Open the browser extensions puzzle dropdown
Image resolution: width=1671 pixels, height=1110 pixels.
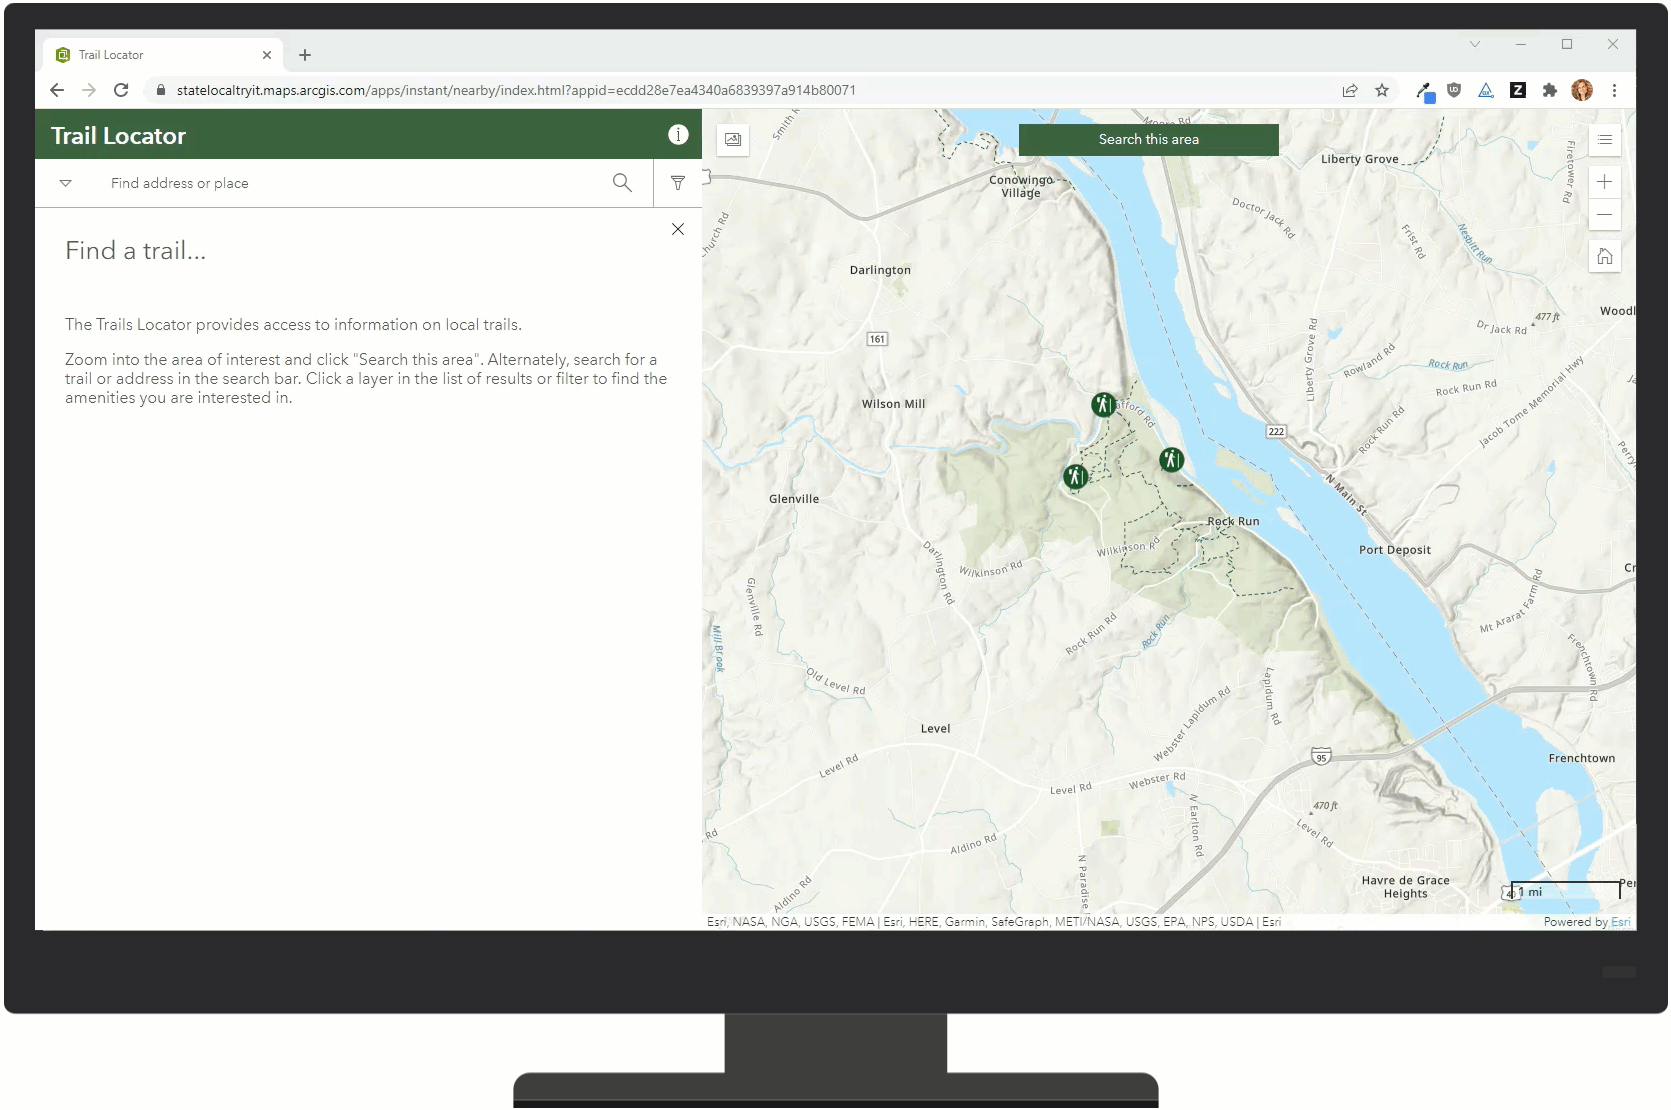[1550, 90]
